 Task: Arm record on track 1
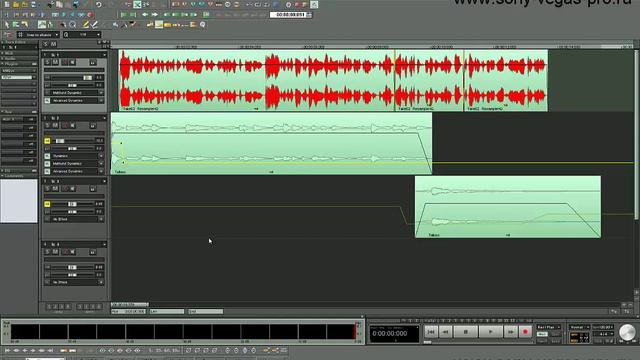[64, 62]
